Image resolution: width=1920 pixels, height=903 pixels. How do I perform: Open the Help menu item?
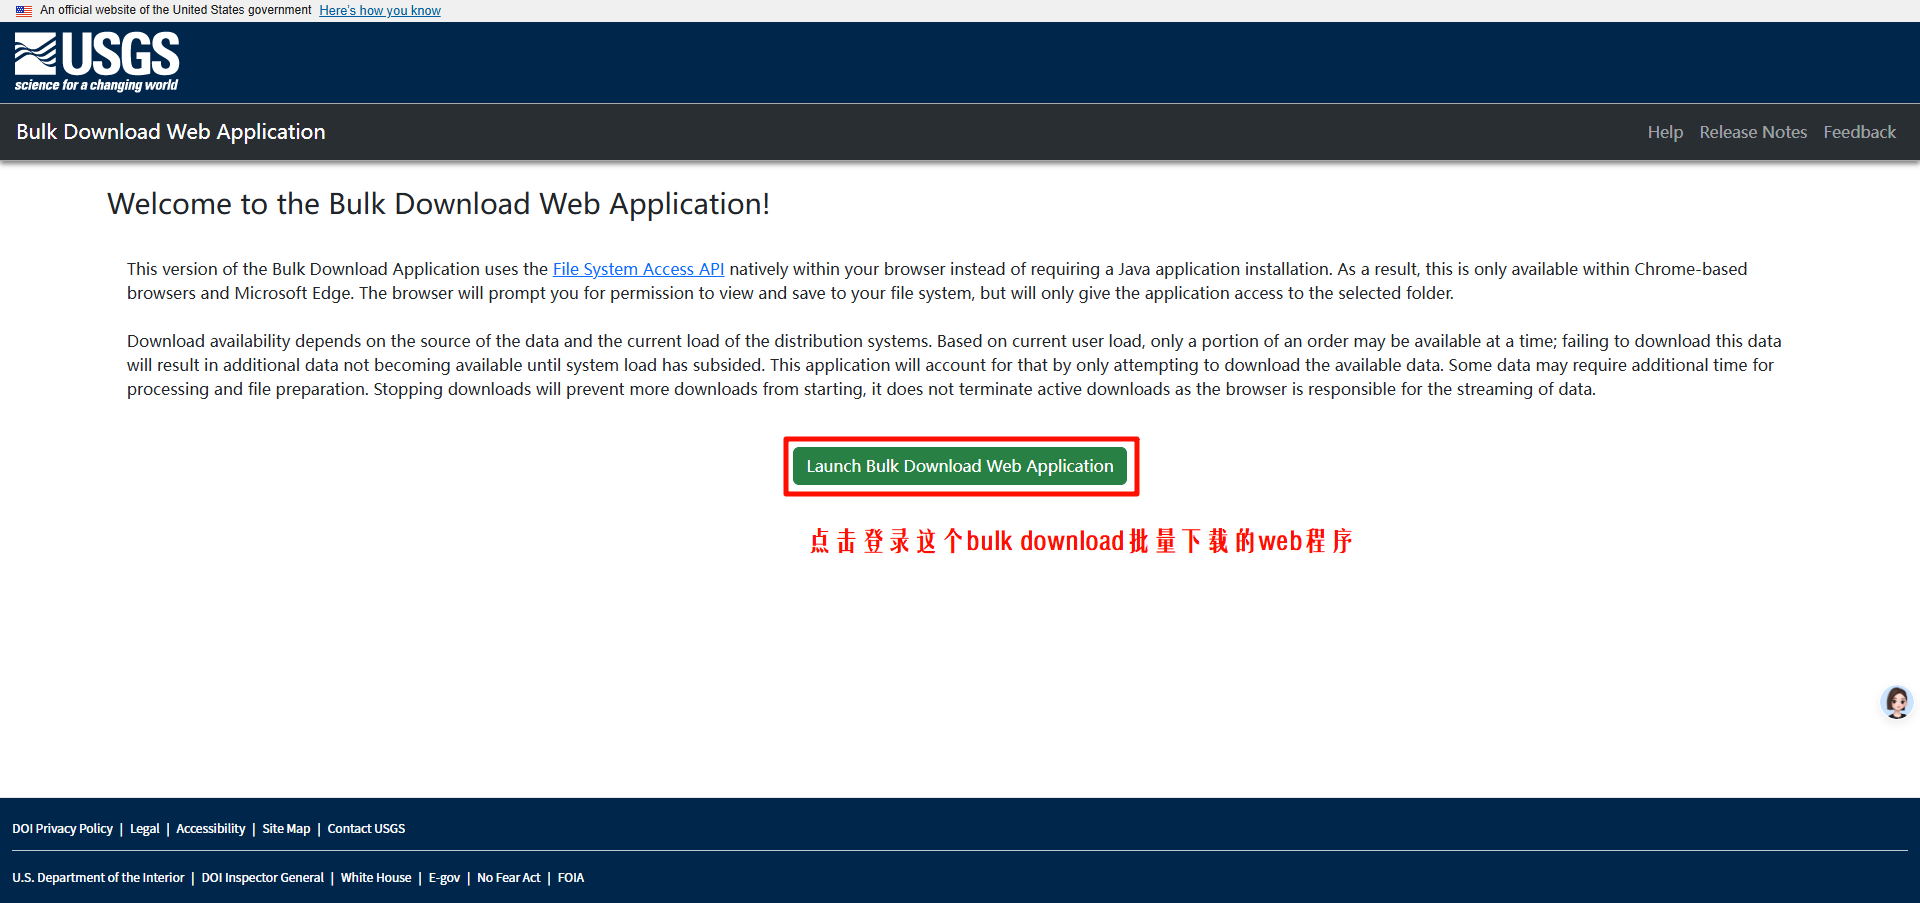point(1665,132)
